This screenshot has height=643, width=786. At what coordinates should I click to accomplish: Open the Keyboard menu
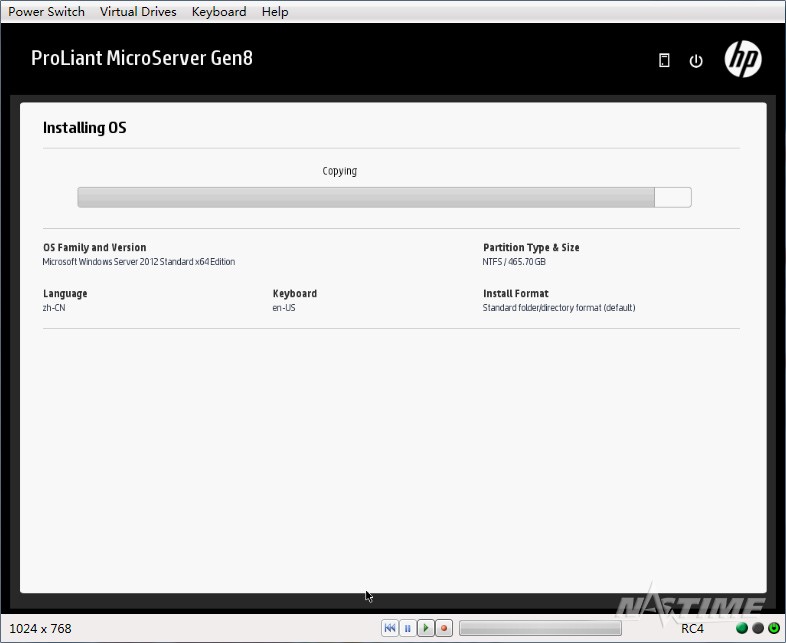pyautogui.click(x=219, y=12)
